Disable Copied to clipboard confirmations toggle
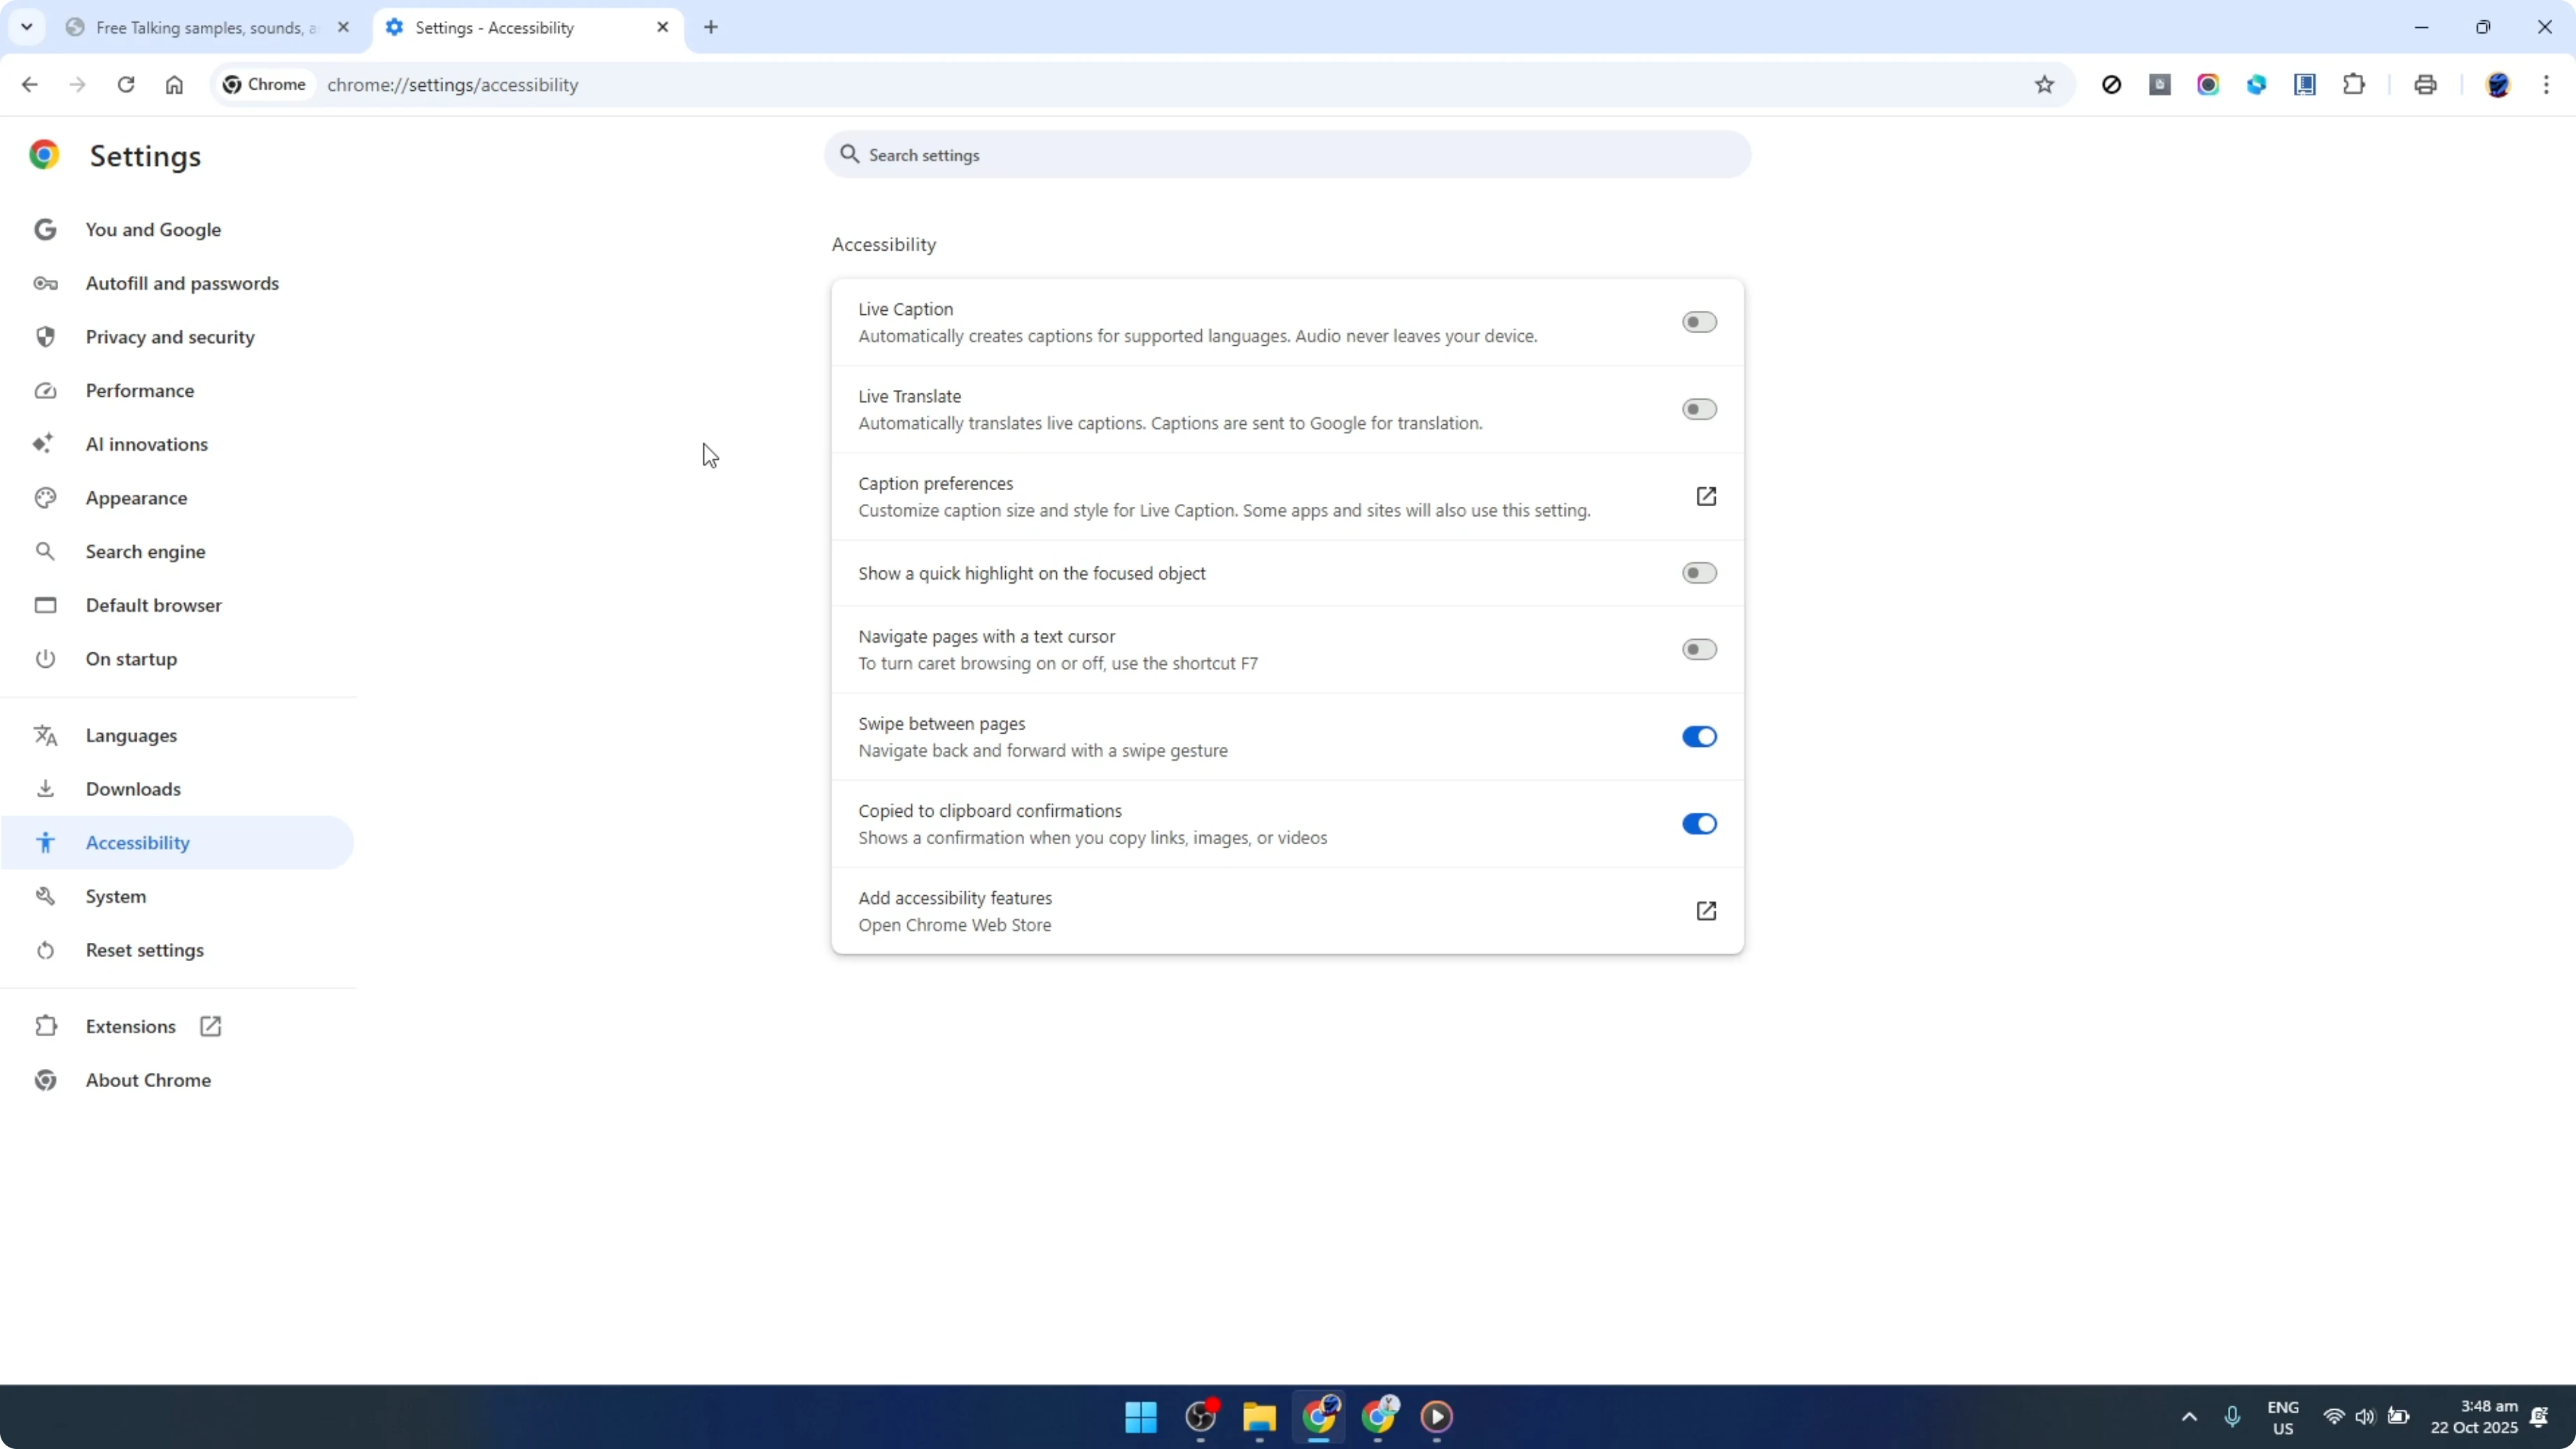2576x1449 pixels. coord(1699,824)
